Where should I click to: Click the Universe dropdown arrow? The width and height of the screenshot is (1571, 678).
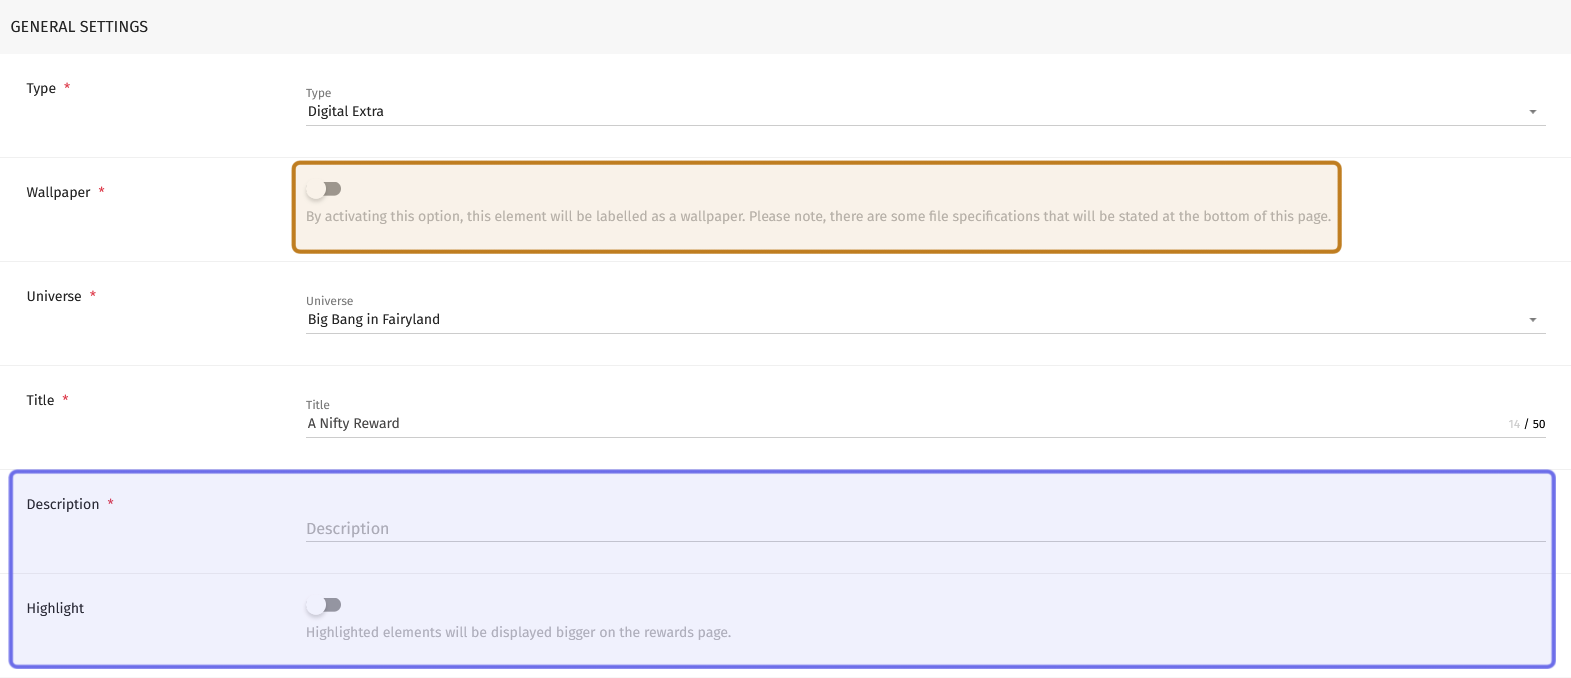(x=1533, y=320)
